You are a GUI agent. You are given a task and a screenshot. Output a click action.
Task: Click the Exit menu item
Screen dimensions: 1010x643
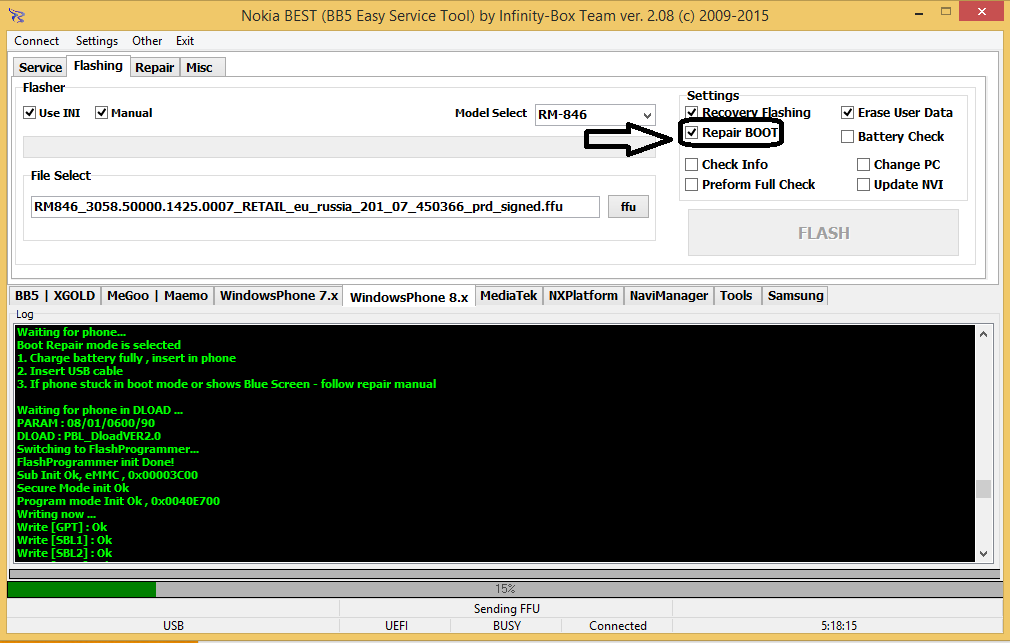185,41
